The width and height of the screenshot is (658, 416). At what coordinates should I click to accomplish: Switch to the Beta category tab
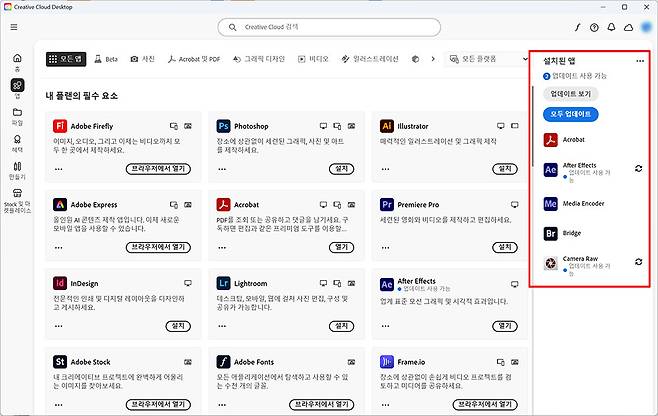tap(106, 59)
